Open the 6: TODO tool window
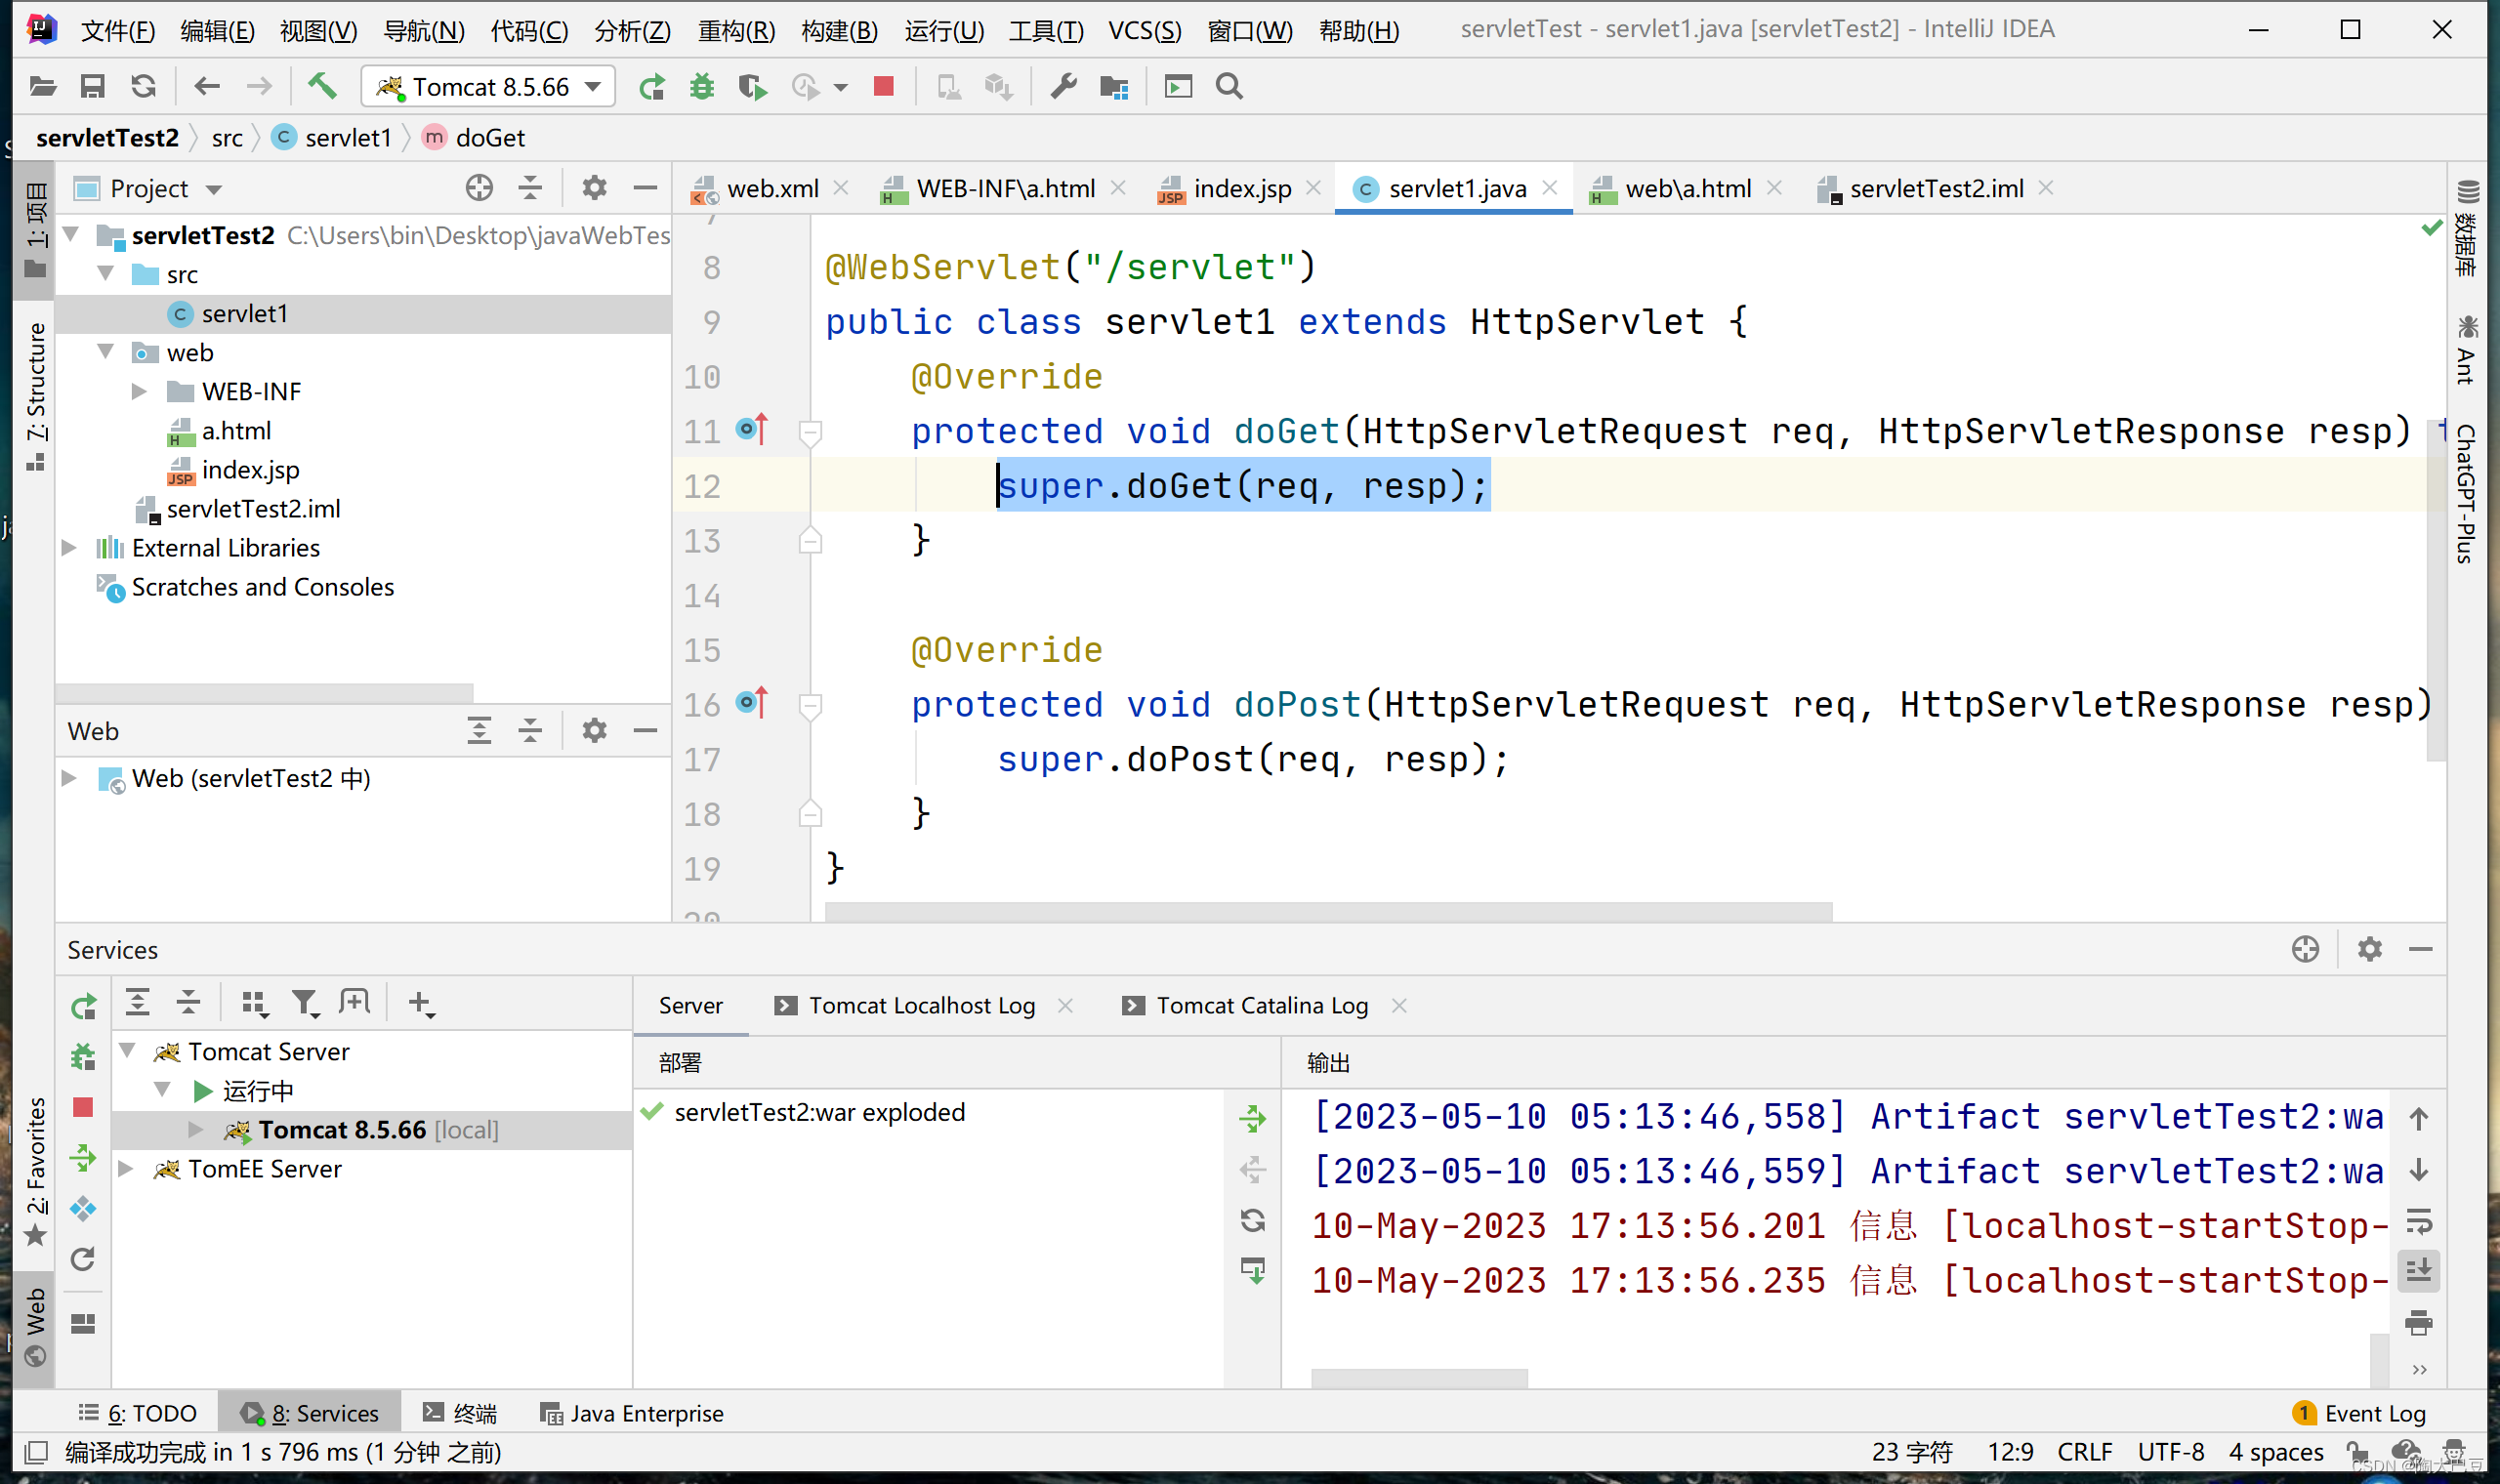Image resolution: width=2500 pixels, height=1484 pixels. (x=139, y=1413)
